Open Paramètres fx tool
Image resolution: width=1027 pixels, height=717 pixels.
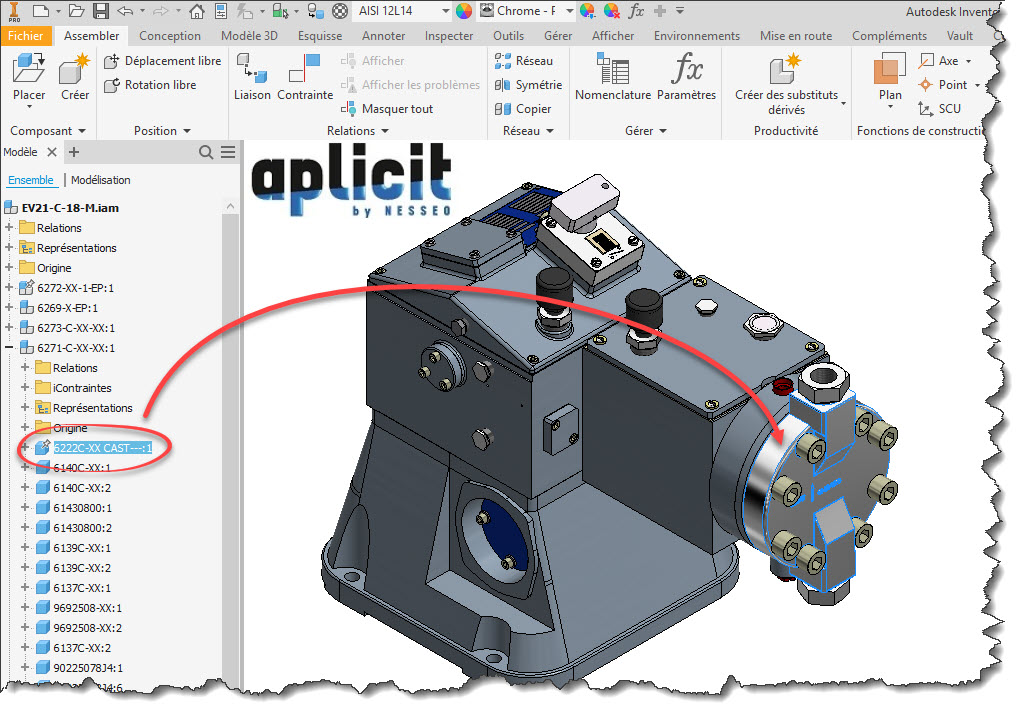coord(686,76)
